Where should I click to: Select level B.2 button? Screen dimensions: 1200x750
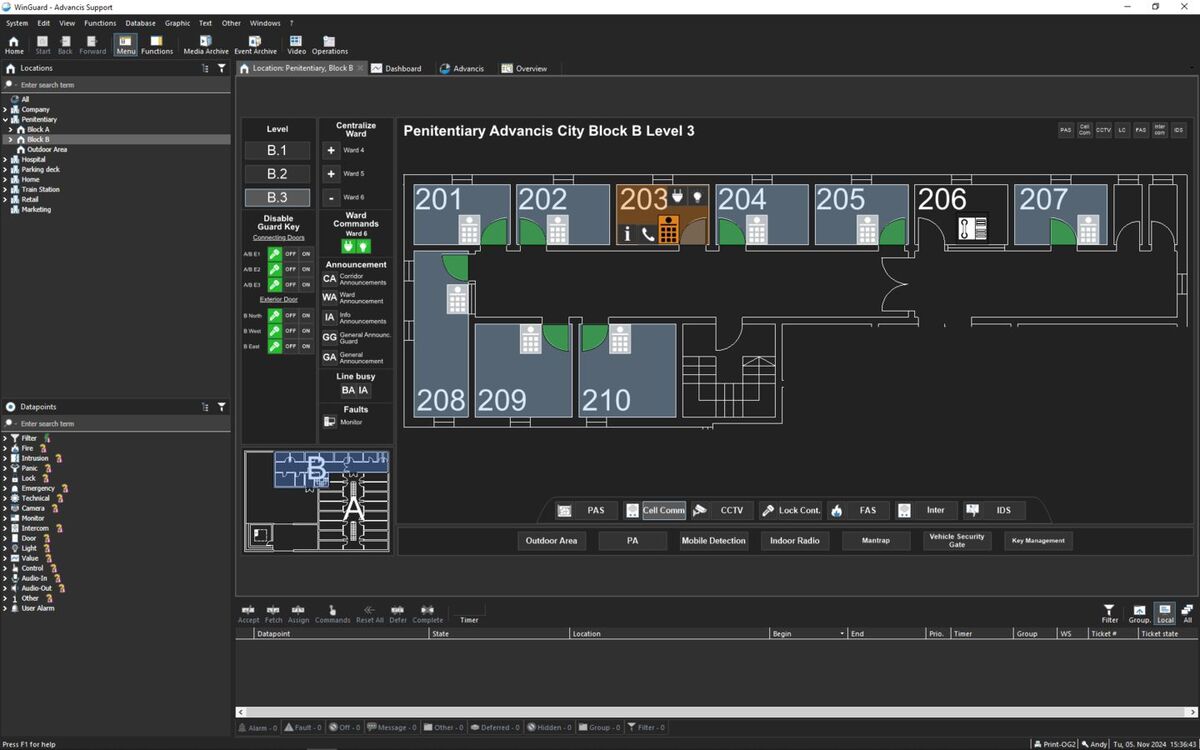point(277,174)
